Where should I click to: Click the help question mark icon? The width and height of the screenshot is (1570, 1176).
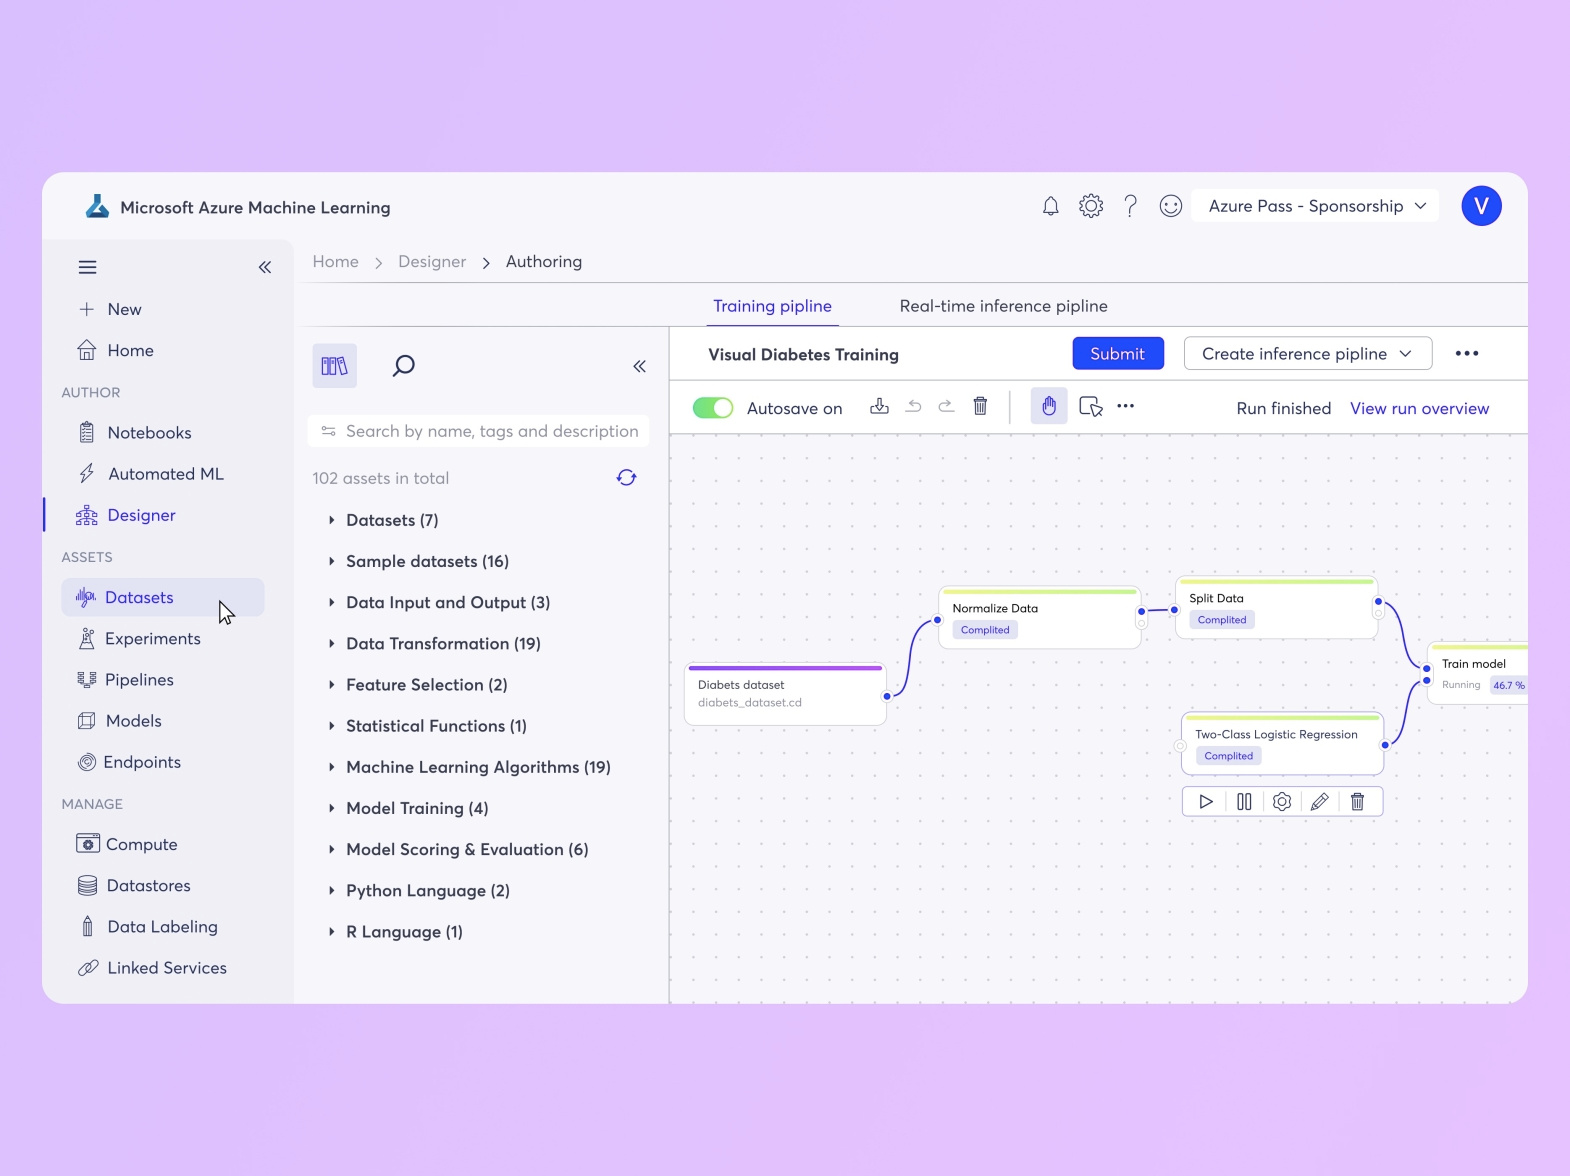tap(1130, 206)
